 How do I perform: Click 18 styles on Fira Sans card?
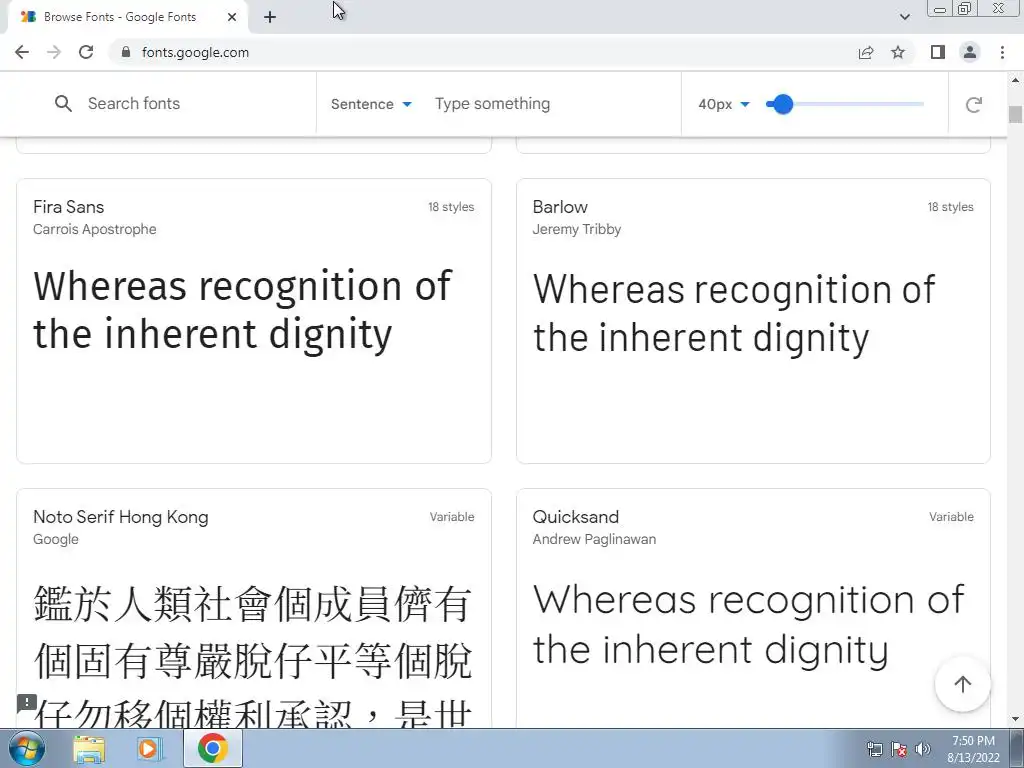tap(451, 207)
